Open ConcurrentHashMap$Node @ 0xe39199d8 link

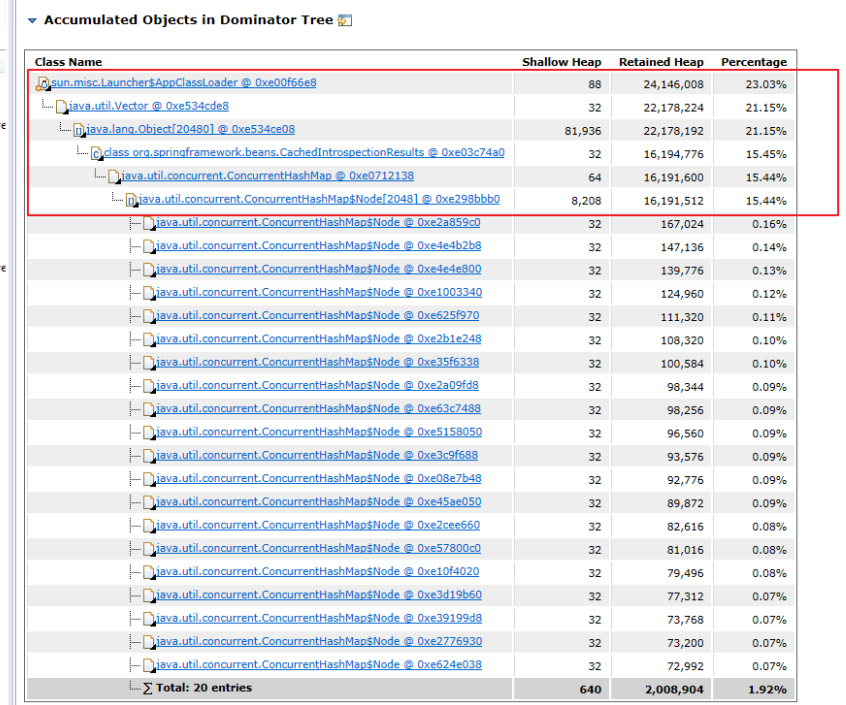(x=319, y=618)
